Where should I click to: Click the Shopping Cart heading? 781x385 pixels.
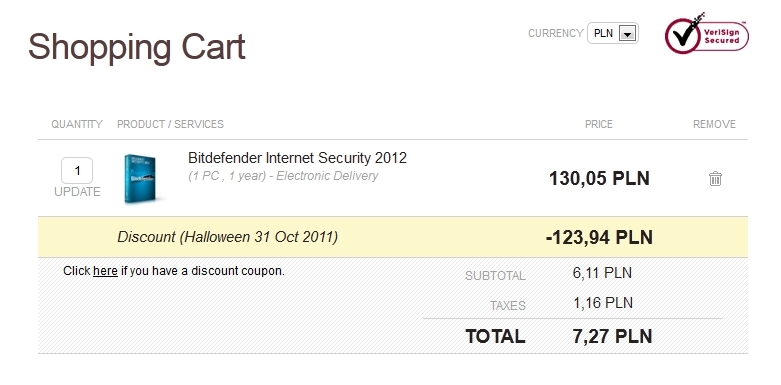[136, 48]
